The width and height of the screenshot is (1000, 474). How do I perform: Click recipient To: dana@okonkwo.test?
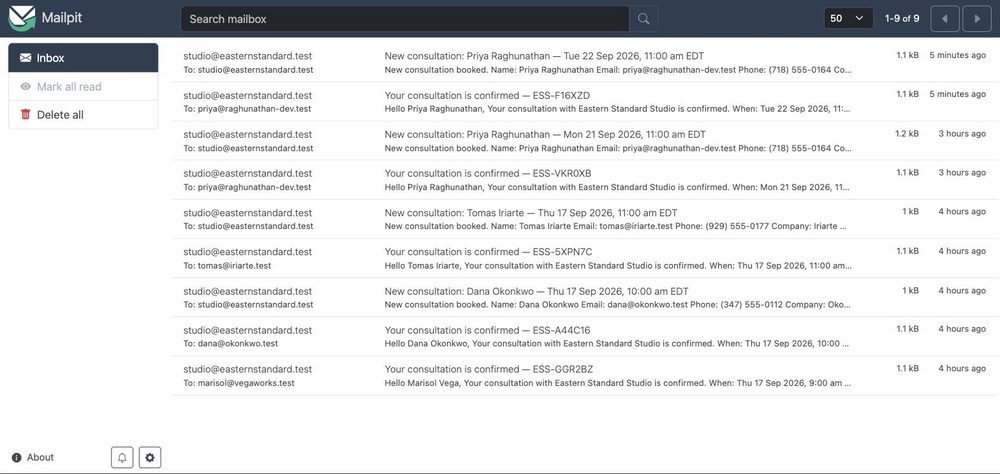231,344
